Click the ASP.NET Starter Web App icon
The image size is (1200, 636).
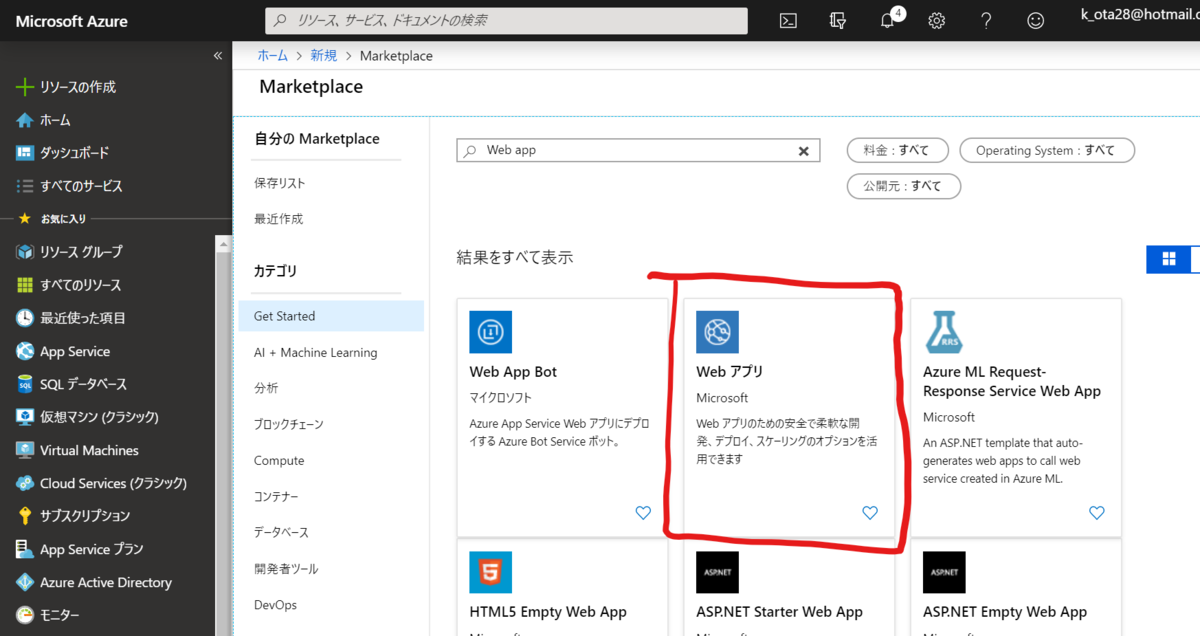tap(717, 572)
